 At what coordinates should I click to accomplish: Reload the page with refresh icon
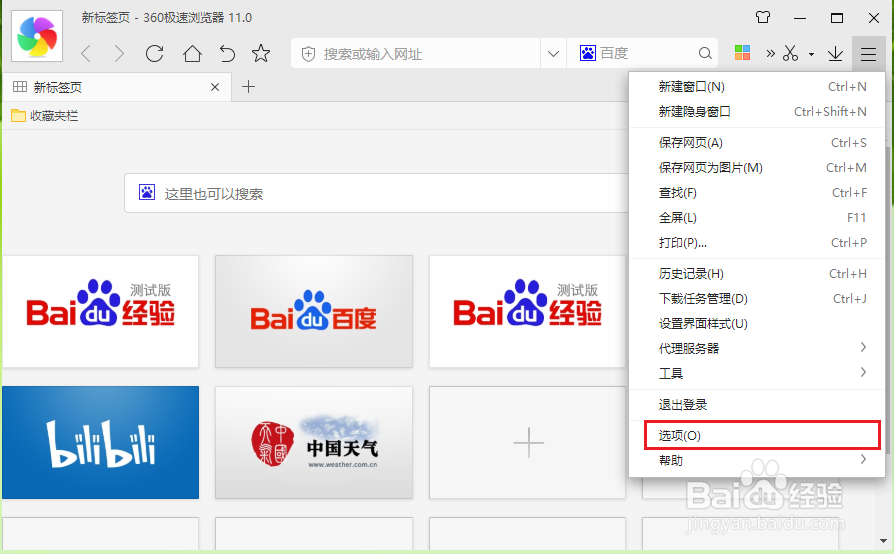(155, 54)
